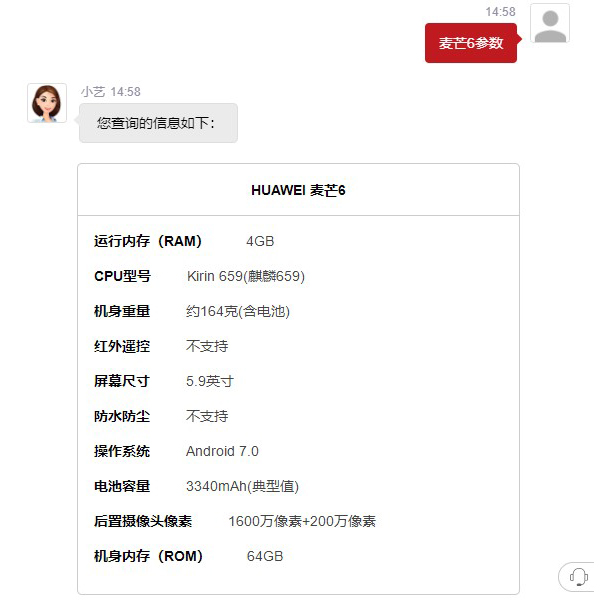Click the 14:58 timestamp above the red bubble
This screenshot has width=600, height=603.
pos(500,12)
